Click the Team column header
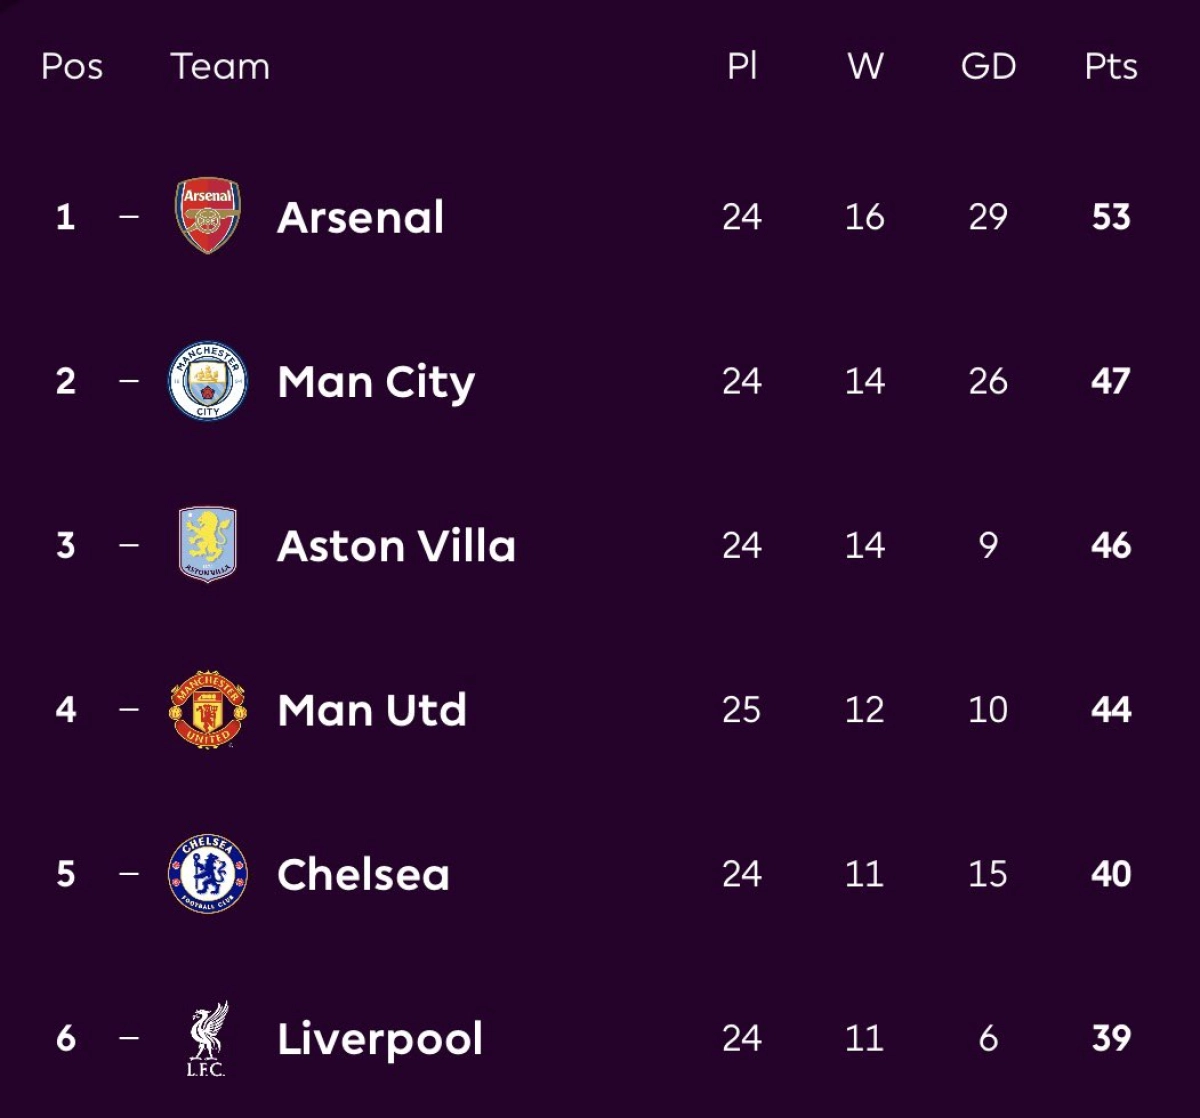Image resolution: width=1200 pixels, height=1118 pixels. tap(220, 67)
